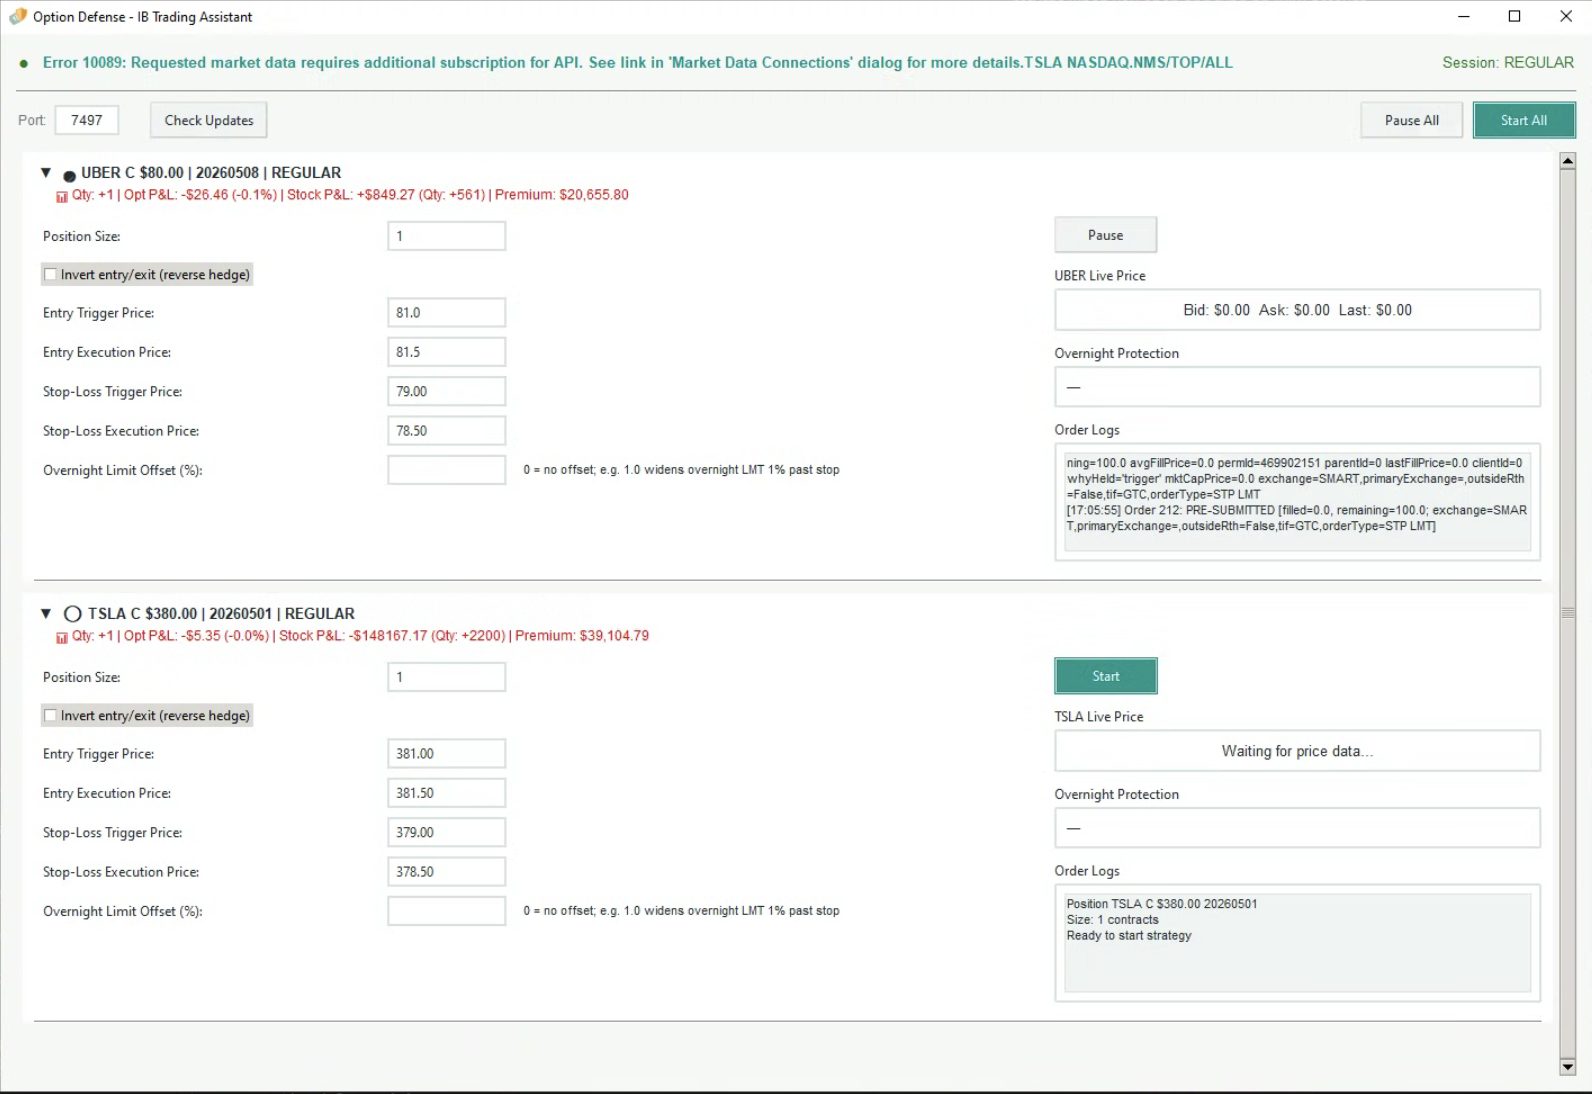The image size is (1592, 1094).
Task: Click UBER Entry Trigger Price field
Action: pyautogui.click(x=446, y=312)
